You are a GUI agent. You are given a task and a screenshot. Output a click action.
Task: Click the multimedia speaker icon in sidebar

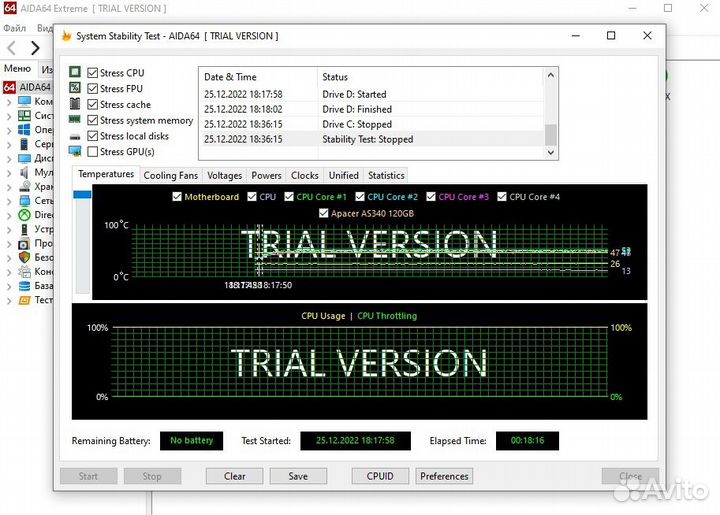click(26, 172)
